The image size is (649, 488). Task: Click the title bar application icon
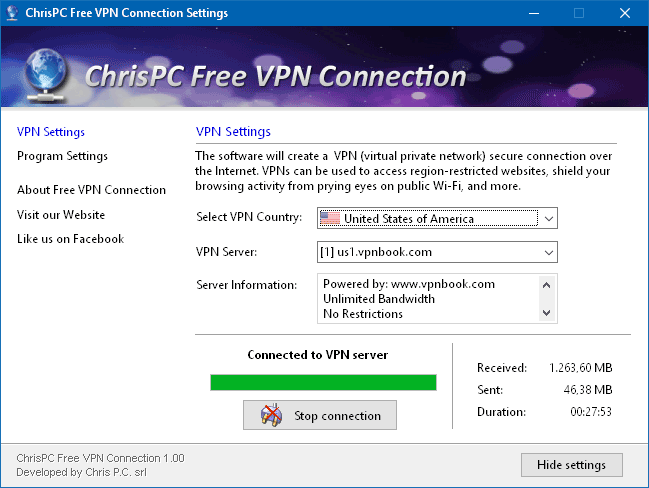tap(13, 13)
